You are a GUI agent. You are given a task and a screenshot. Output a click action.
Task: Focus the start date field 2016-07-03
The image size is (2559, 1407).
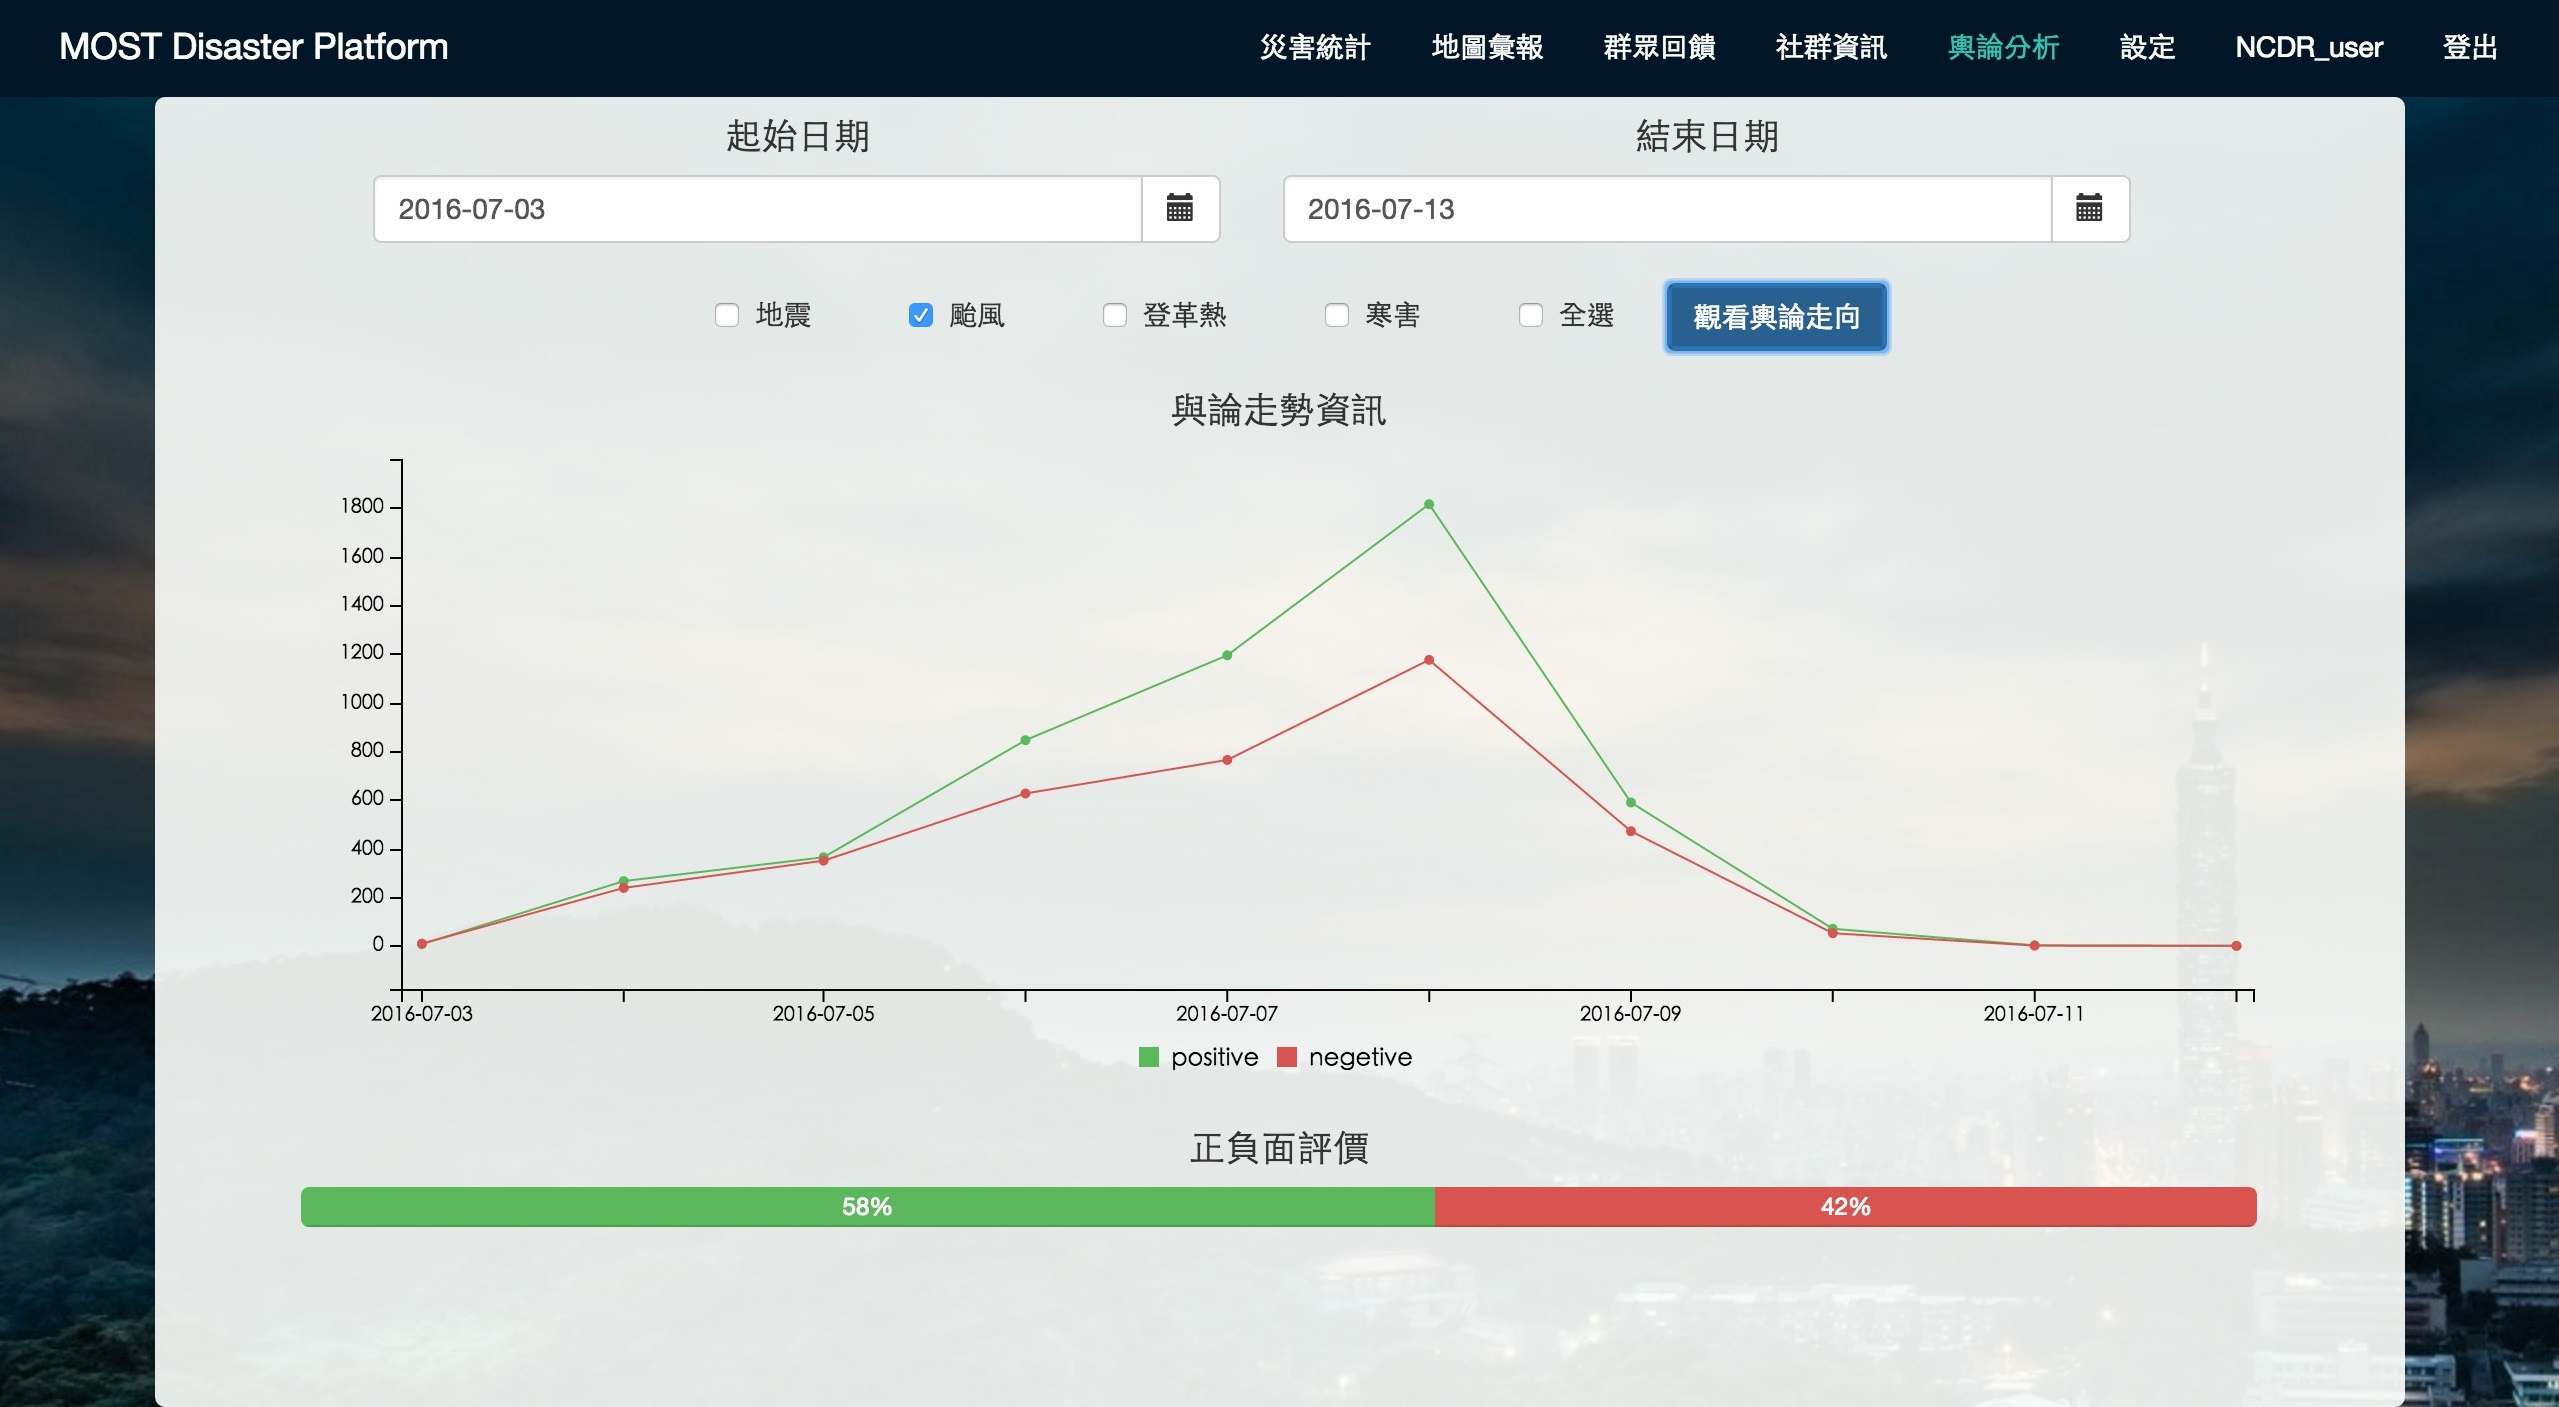[x=758, y=209]
